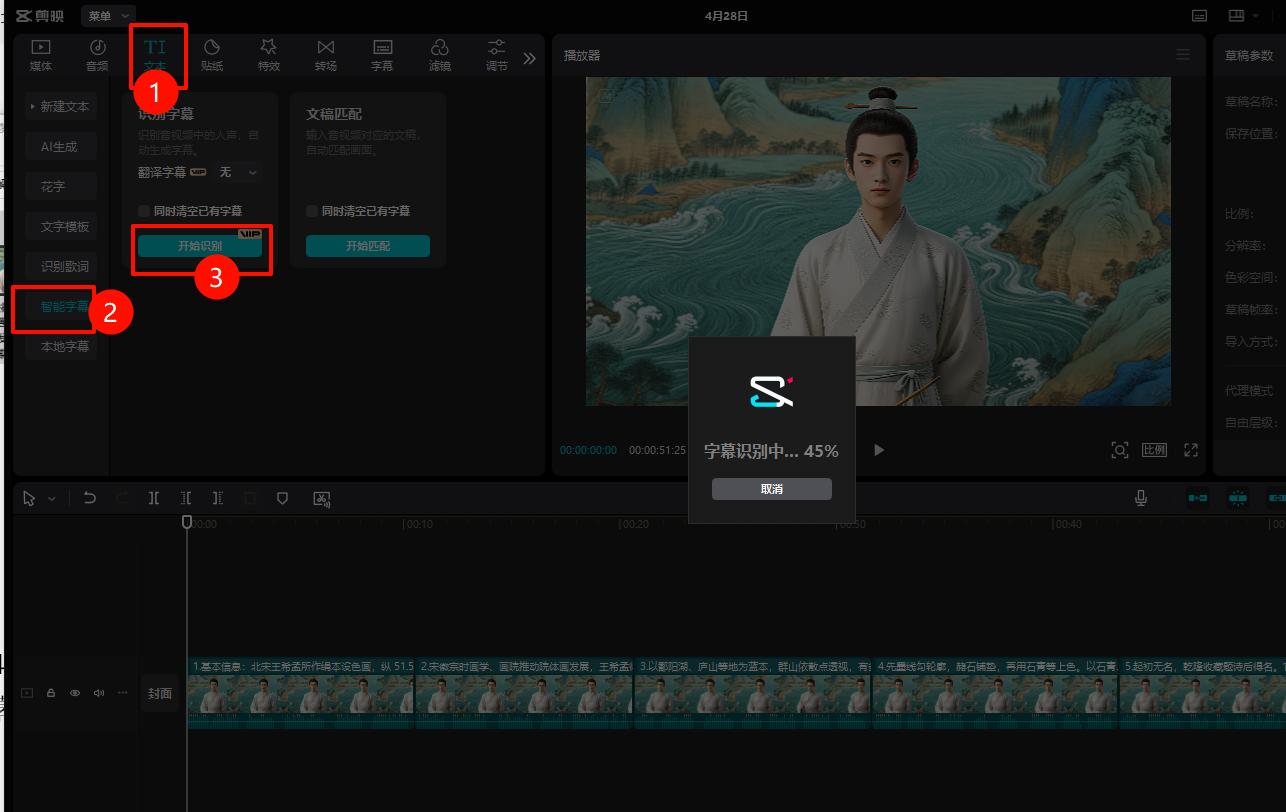Select clip 3.以鄱阳湖 on the timeline
Image resolution: width=1286 pixels, height=812 pixels.
pyautogui.click(x=753, y=692)
